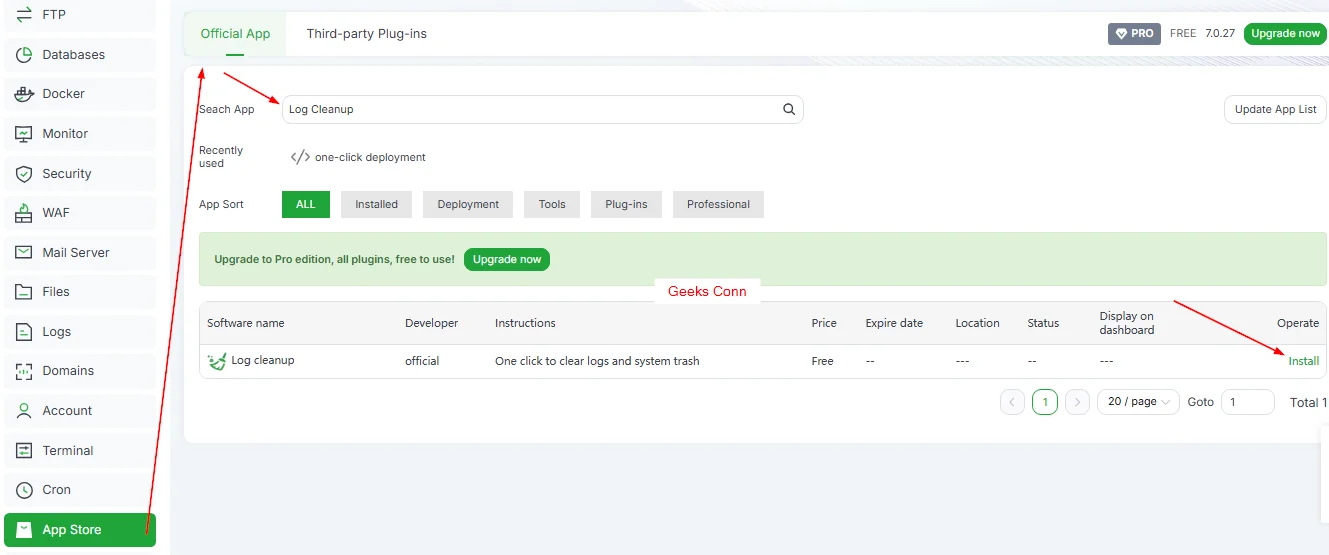The image size is (1329, 555).
Task: Click the FTP sidebar icon
Action: coord(24,15)
